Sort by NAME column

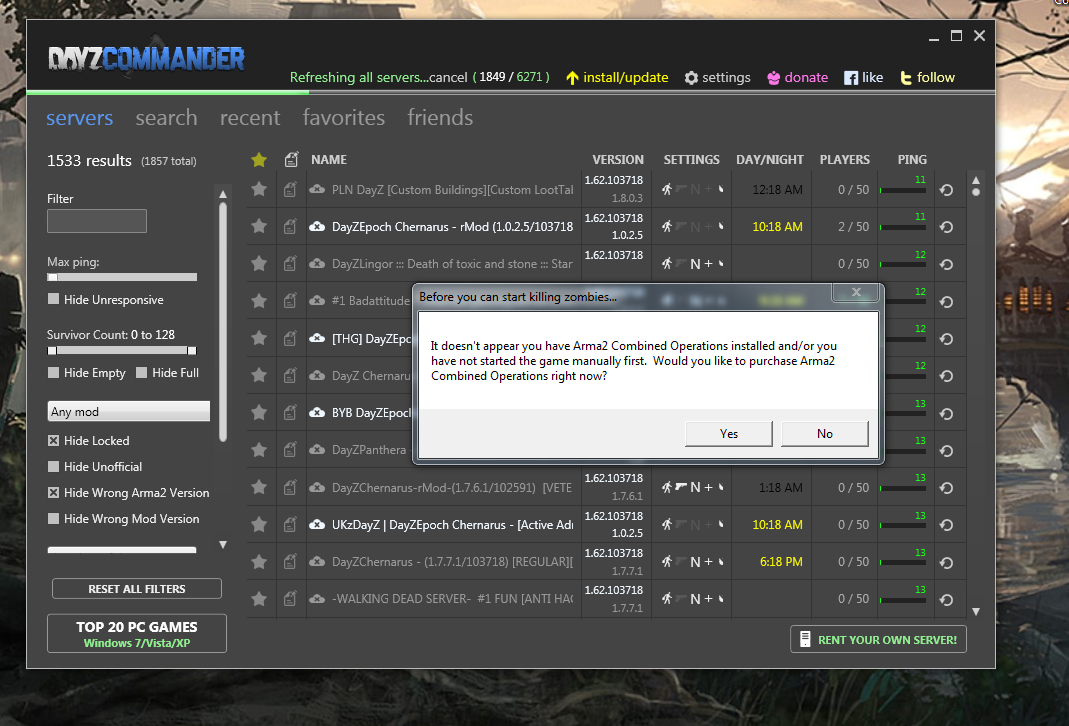(329, 160)
